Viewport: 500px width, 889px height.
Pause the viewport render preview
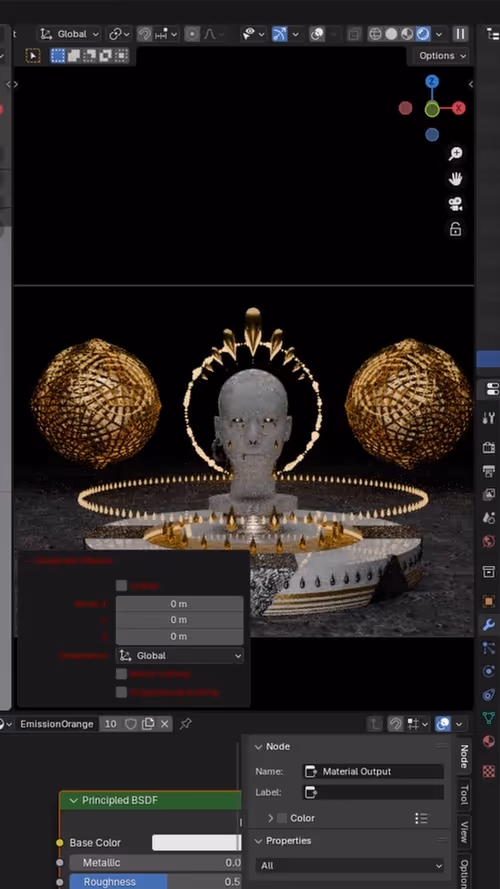pyautogui.click(x=460, y=34)
